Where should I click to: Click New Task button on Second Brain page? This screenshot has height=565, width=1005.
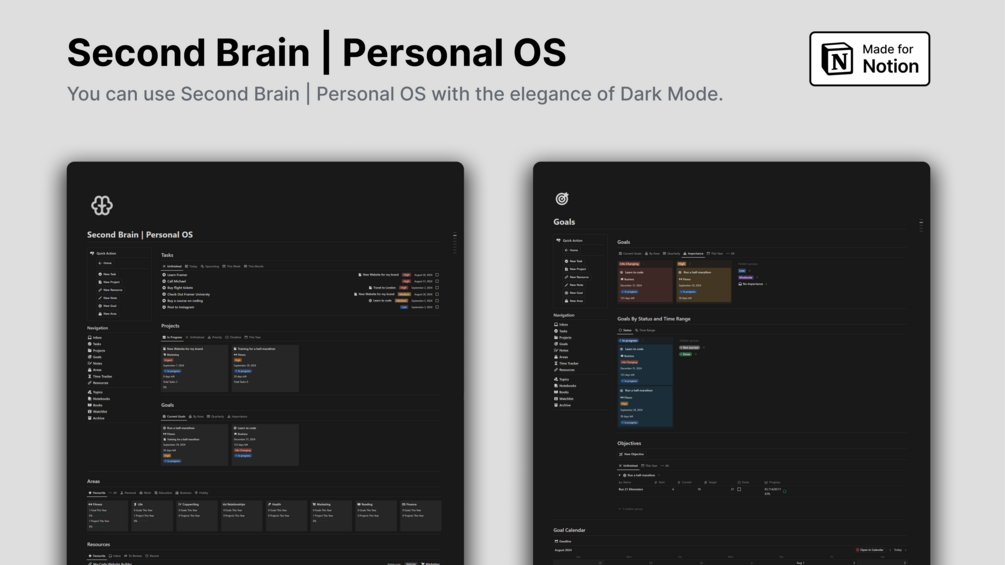(x=107, y=274)
